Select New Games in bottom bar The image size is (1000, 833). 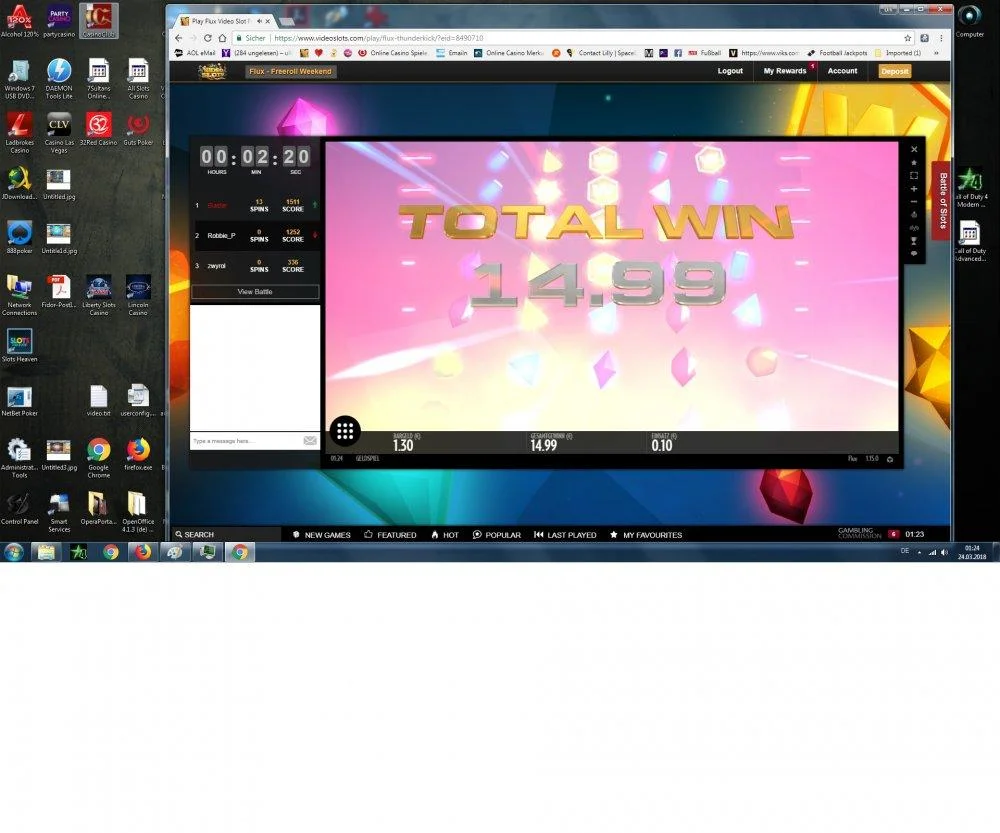coord(321,534)
